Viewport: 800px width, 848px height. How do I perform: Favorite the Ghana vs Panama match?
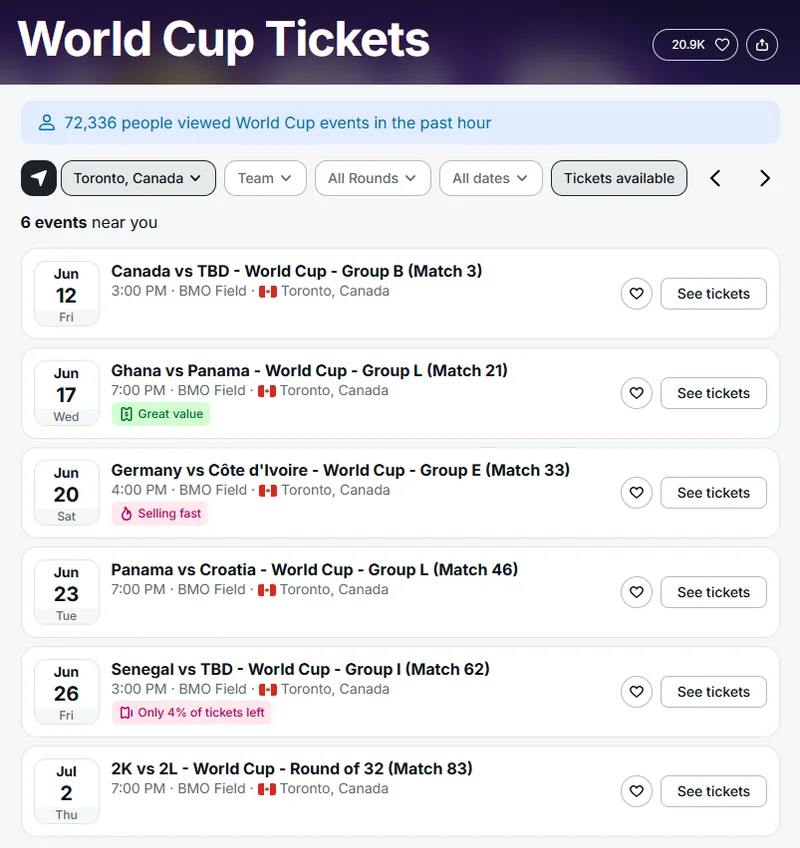click(x=636, y=393)
